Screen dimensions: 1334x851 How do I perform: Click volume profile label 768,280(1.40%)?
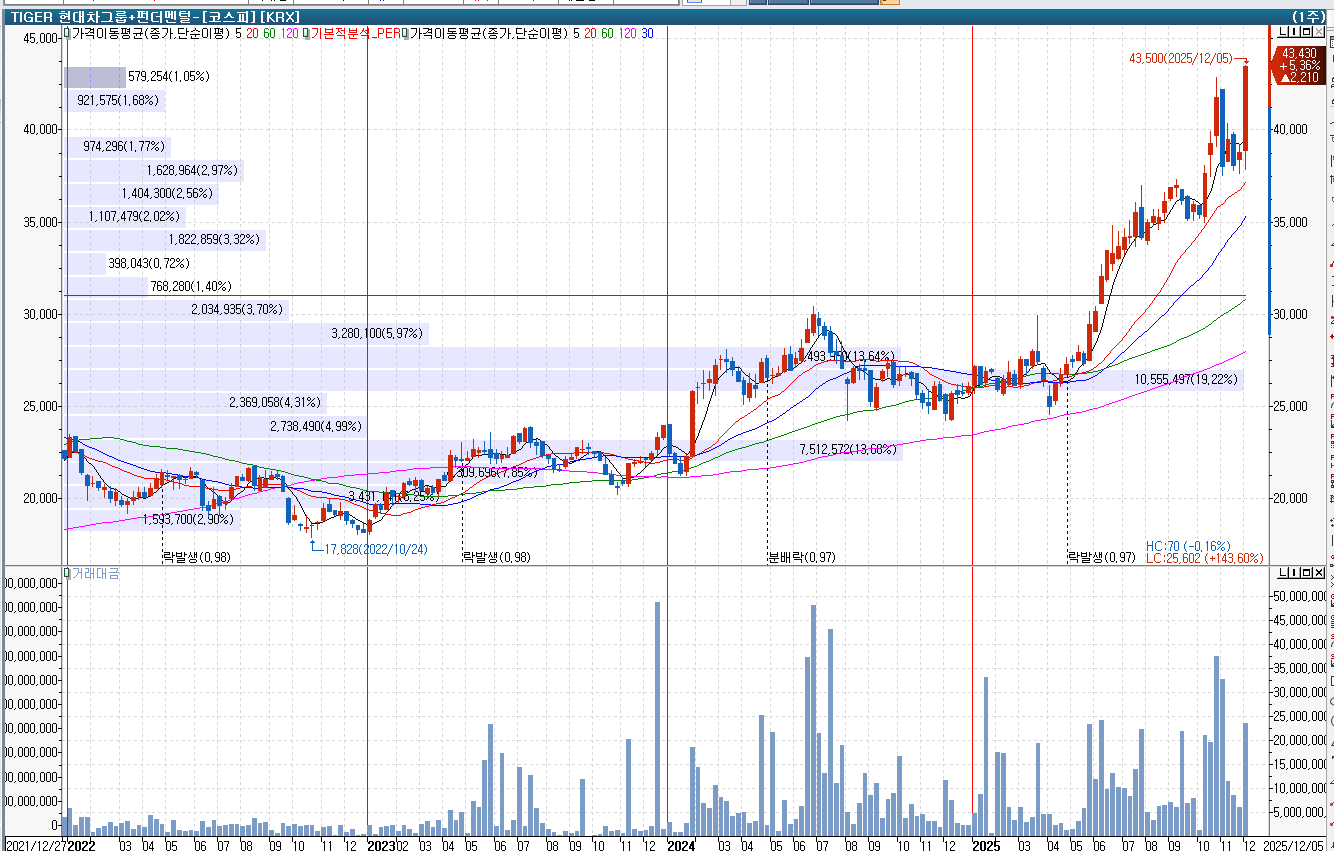(x=190, y=286)
